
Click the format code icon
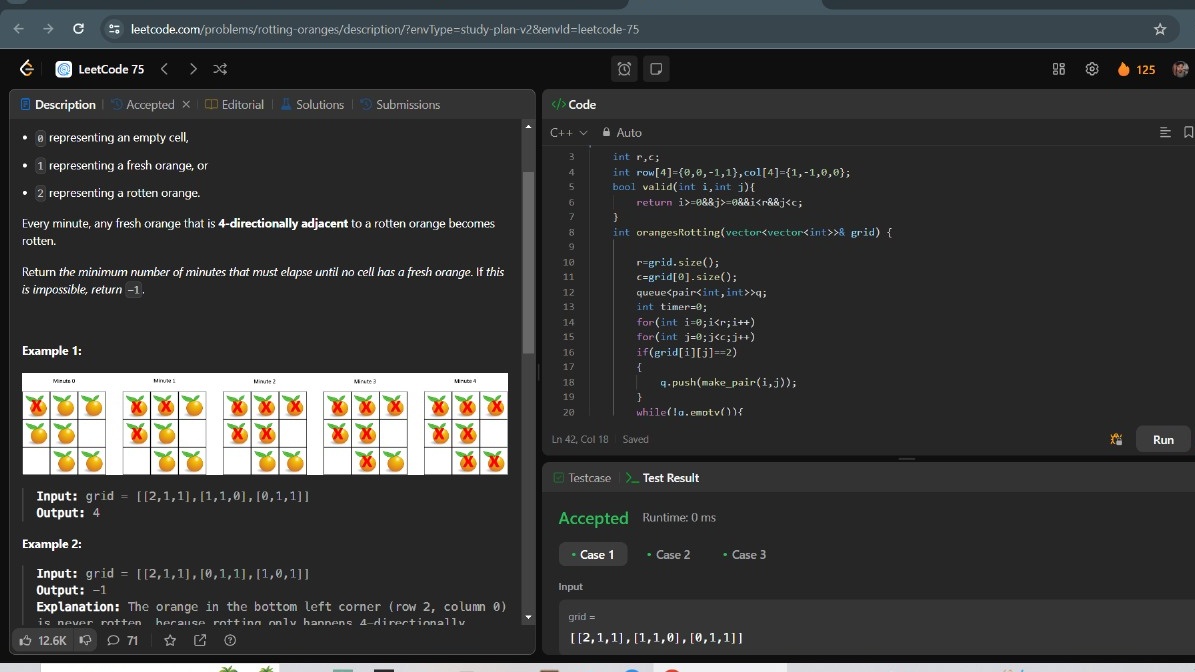1165,133
